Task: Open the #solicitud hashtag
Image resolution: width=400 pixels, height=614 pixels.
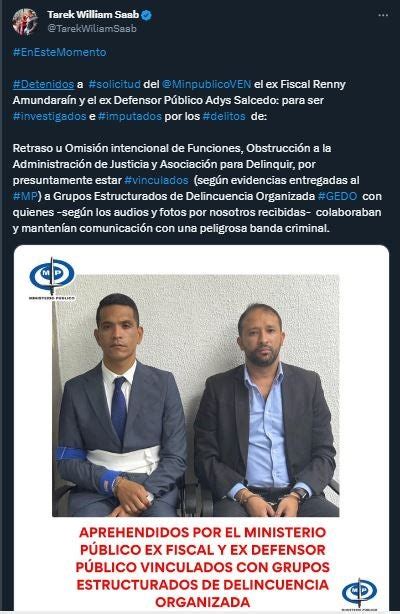Action: tap(114, 84)
